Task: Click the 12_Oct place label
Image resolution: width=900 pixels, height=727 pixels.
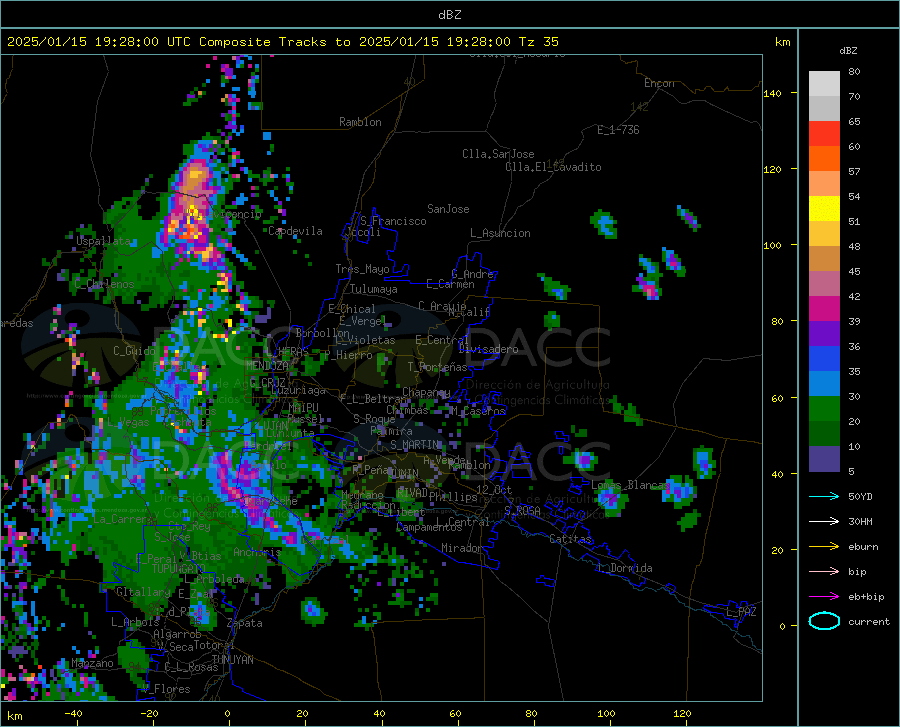Action: [x=494, y=490]
